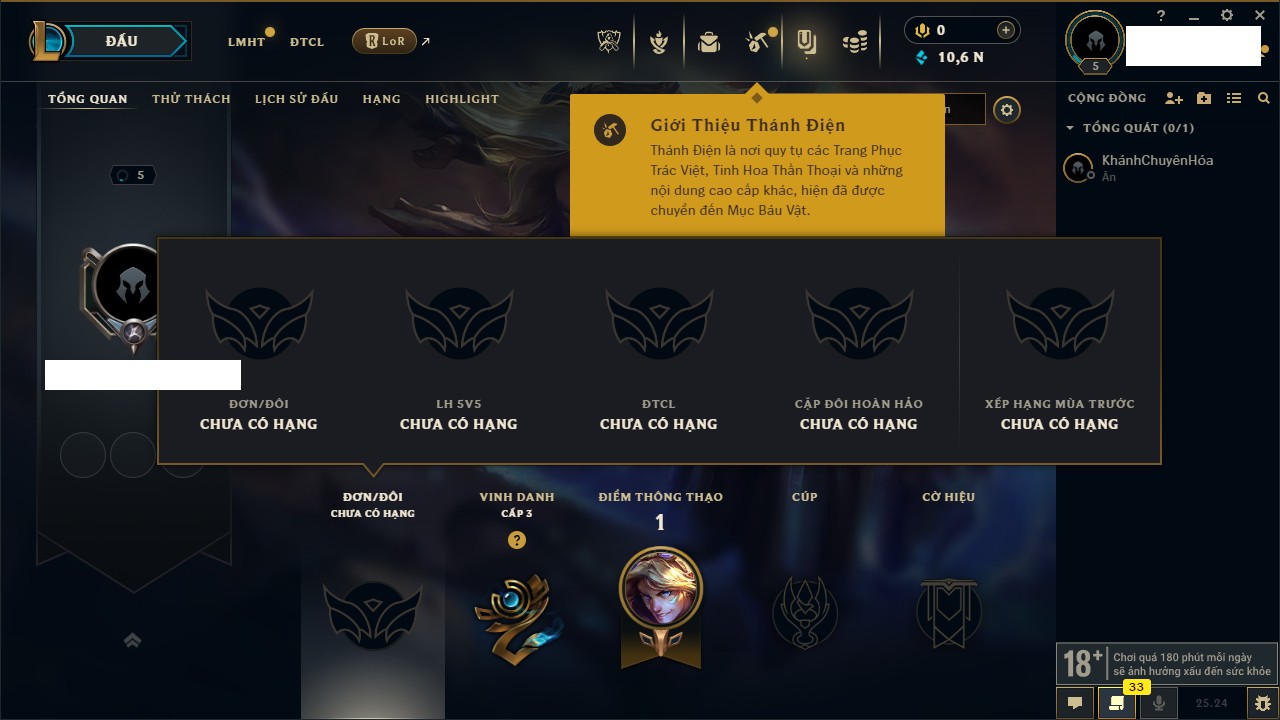Expand banner with up chevron
The image size is (1280, 720).
(132, 640)
